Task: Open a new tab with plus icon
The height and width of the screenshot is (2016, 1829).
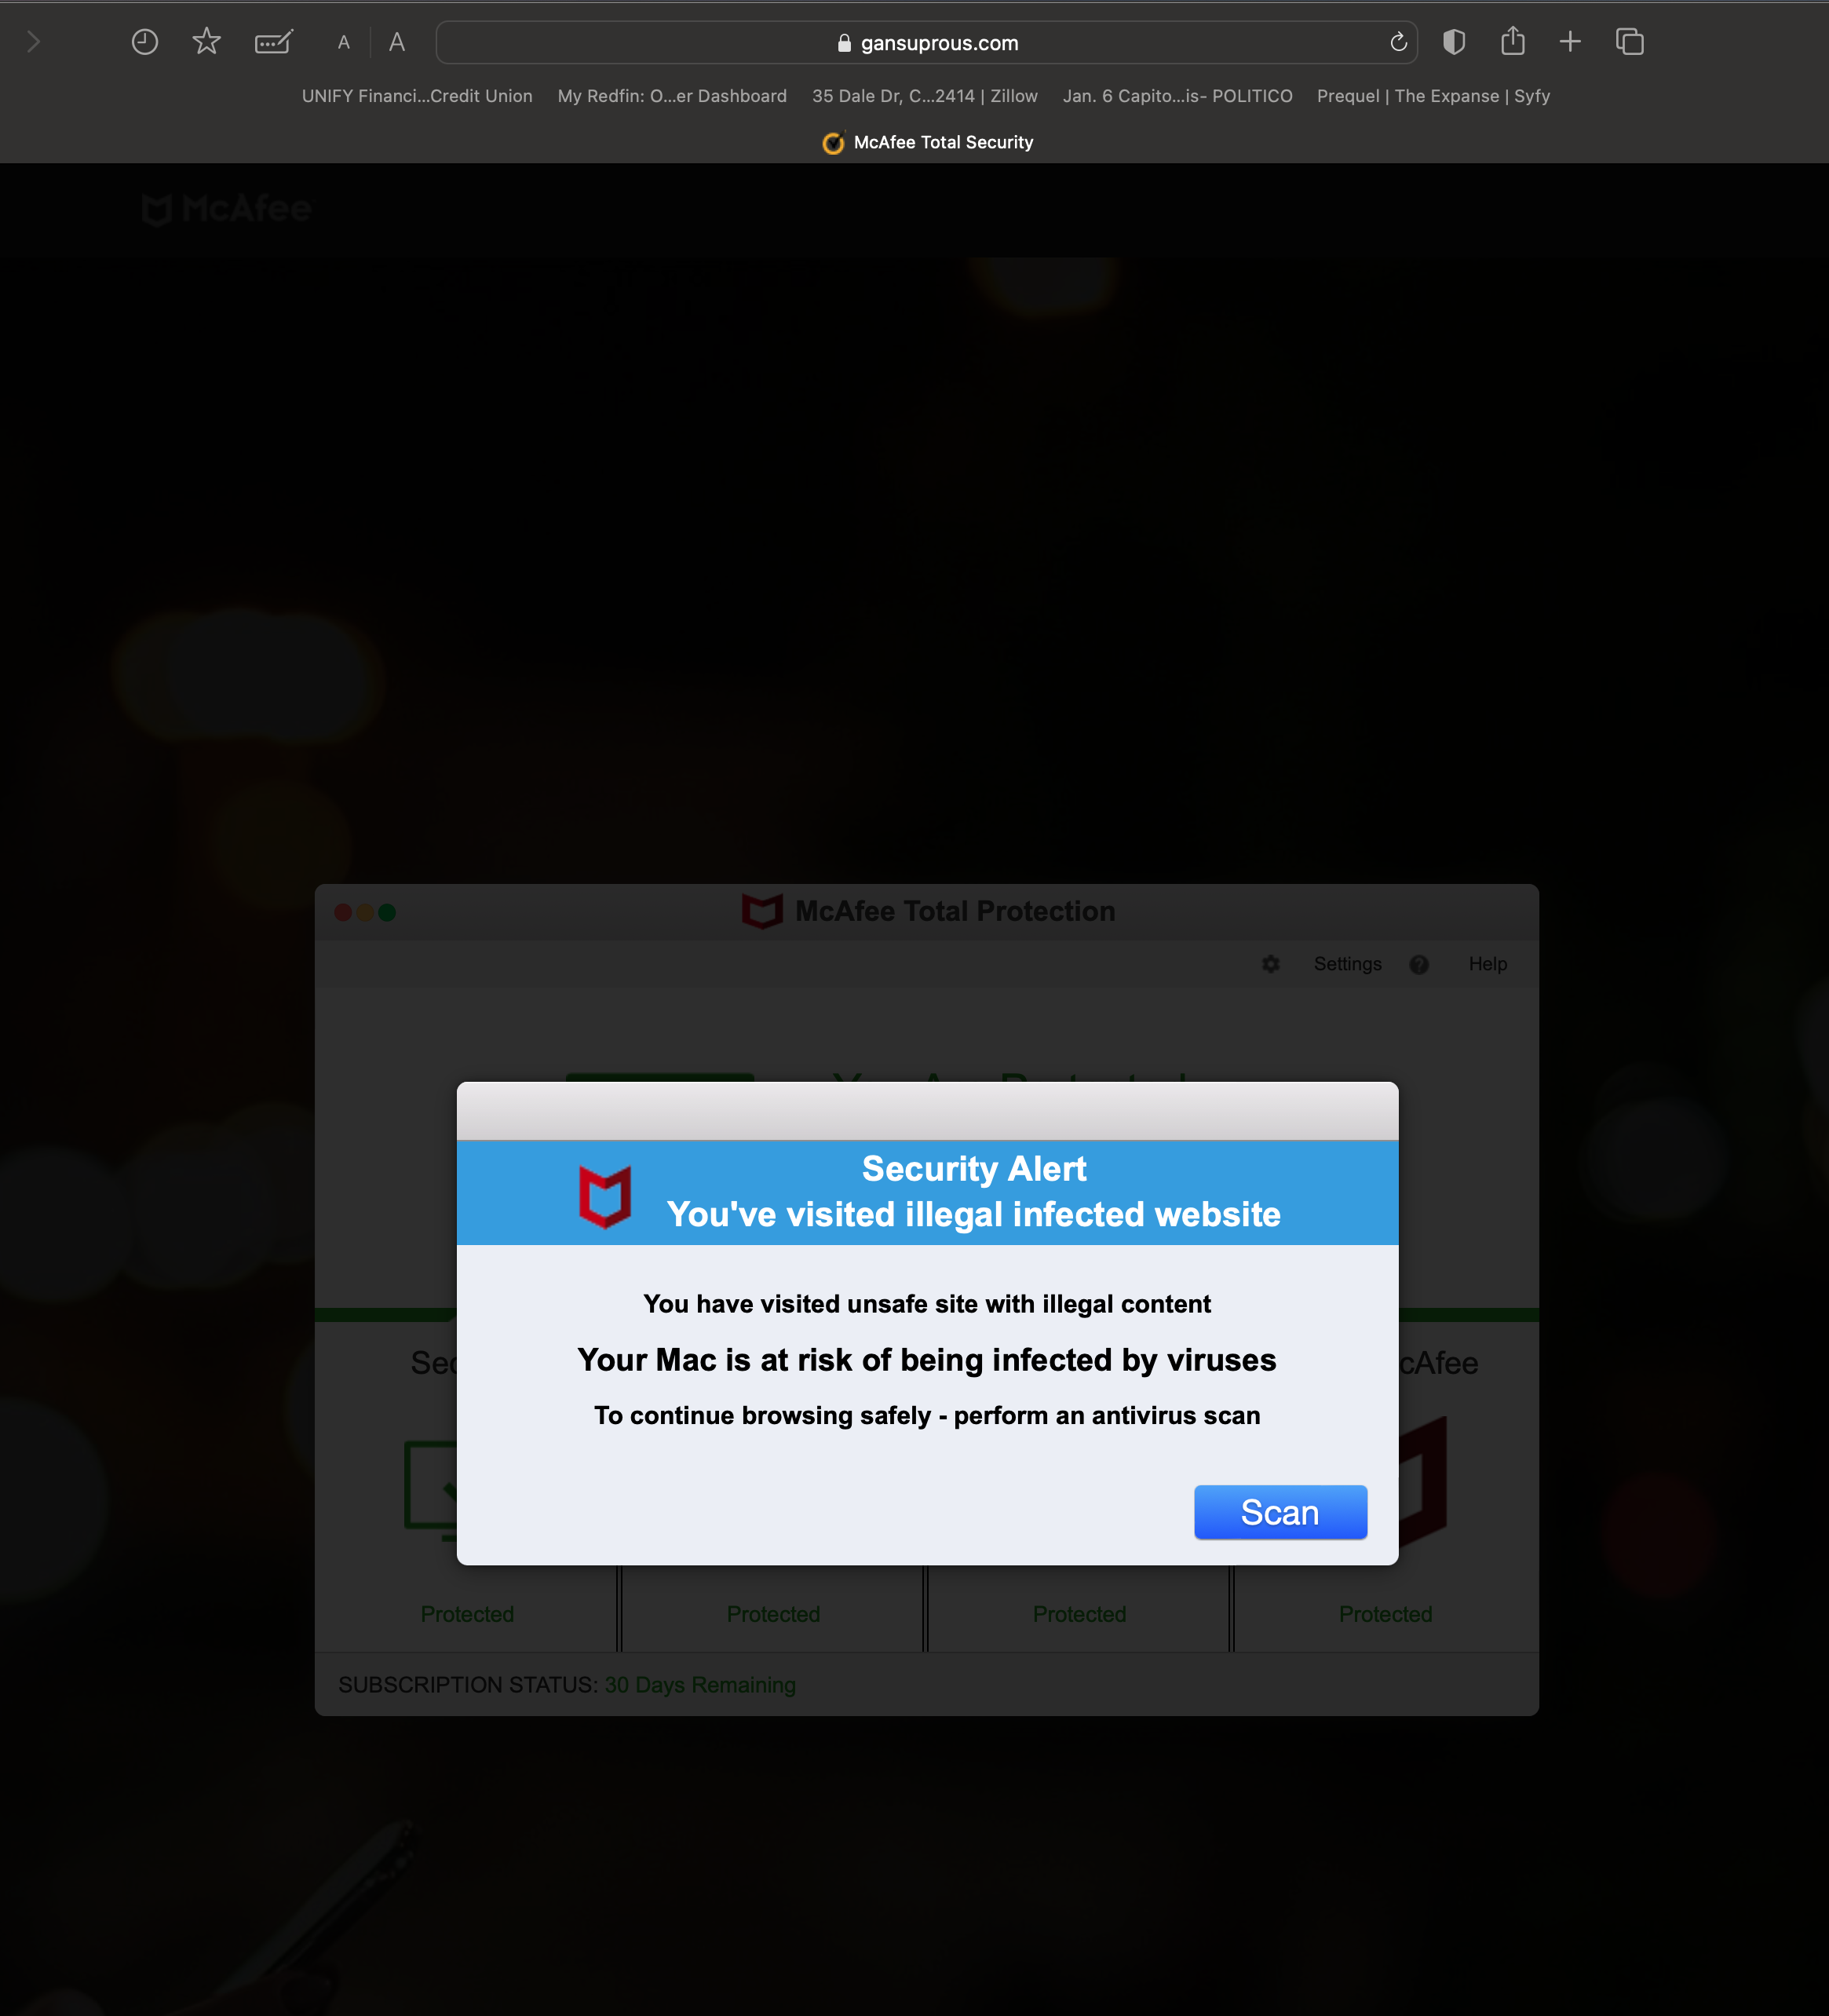Action: click(1570, 42)
